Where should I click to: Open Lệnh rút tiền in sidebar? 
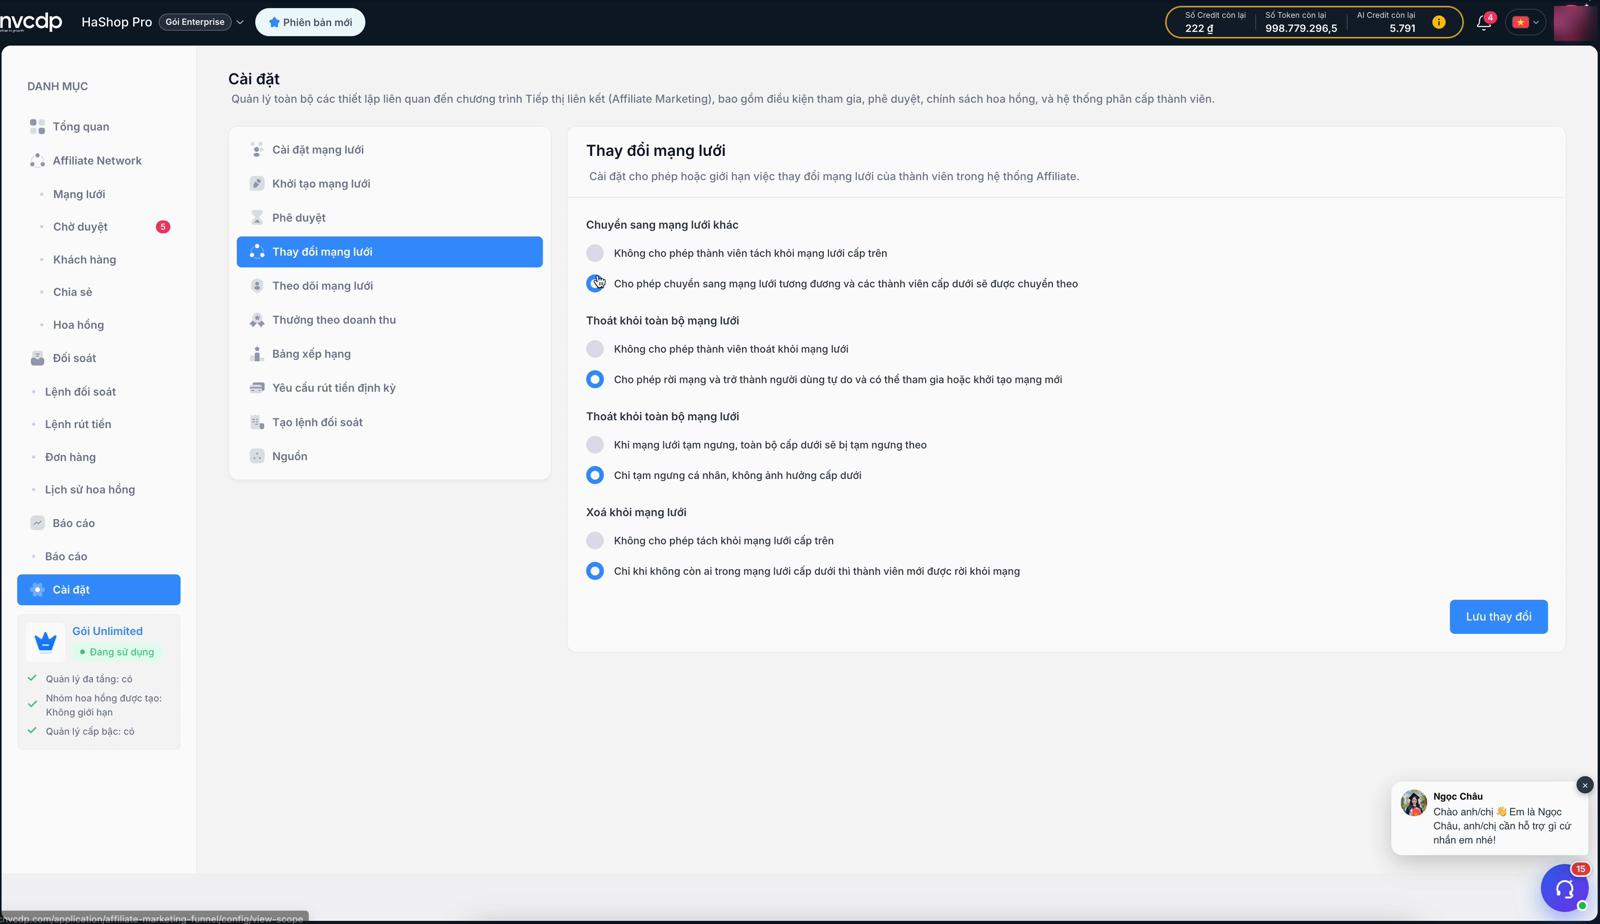point(78,424)
